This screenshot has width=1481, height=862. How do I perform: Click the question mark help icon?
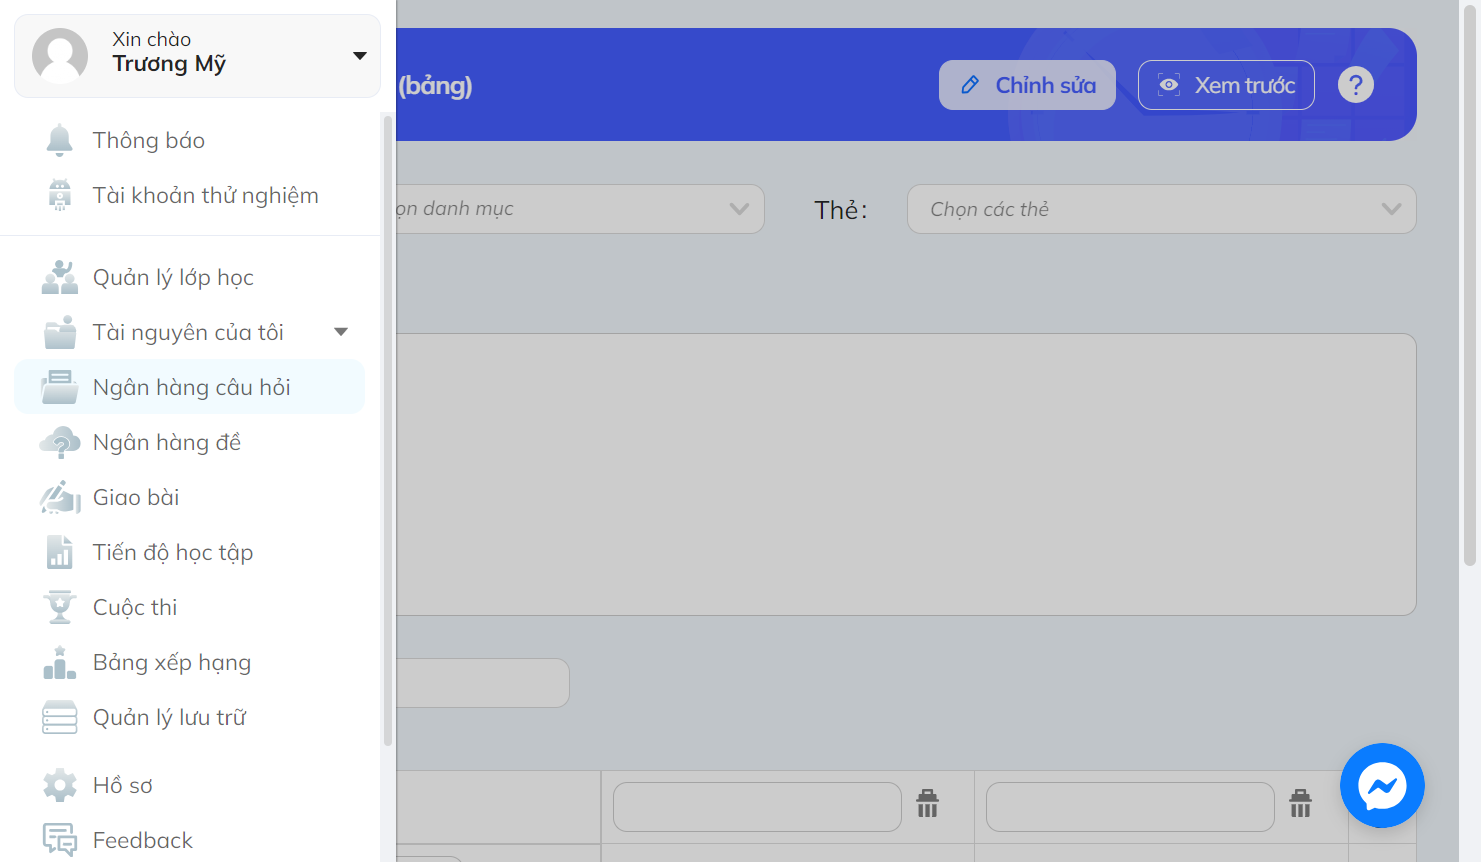coord(1356,85)
